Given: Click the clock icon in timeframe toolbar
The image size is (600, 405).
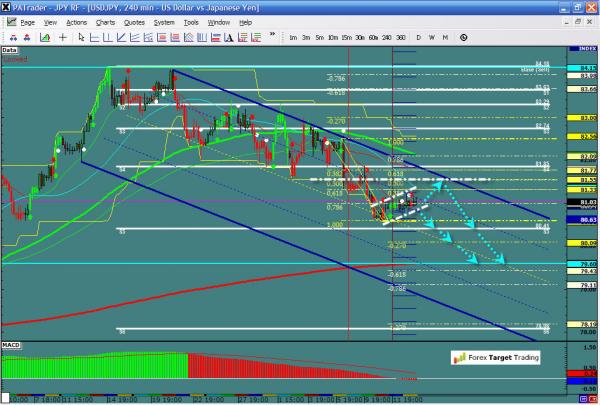Looking at the screenshot, I should (x=463, y=37).
